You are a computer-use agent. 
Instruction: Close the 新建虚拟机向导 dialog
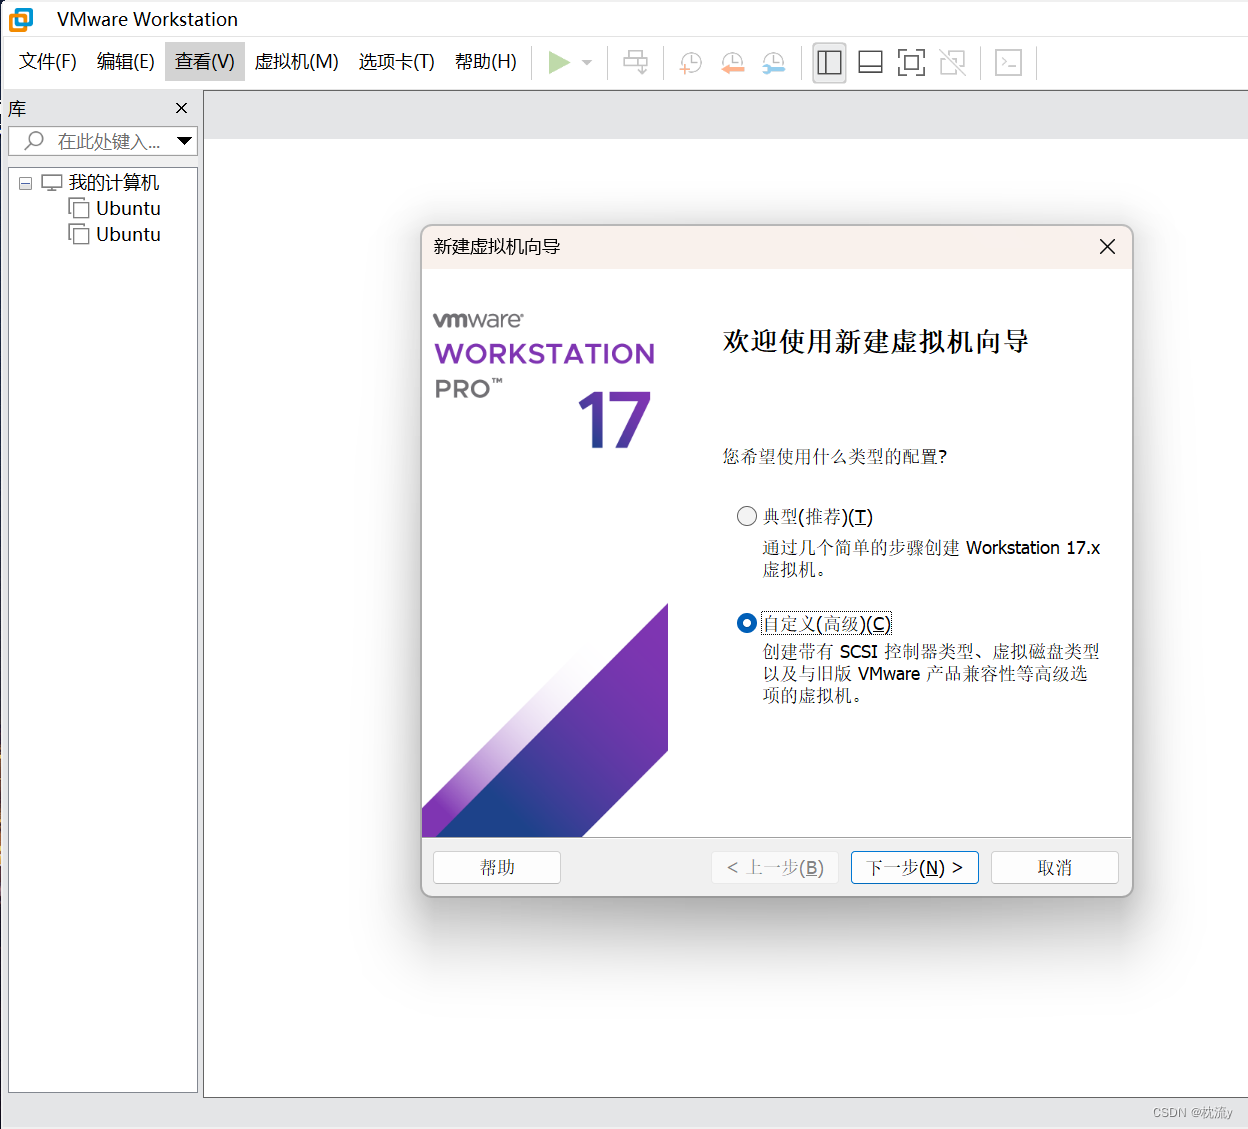1107,246
